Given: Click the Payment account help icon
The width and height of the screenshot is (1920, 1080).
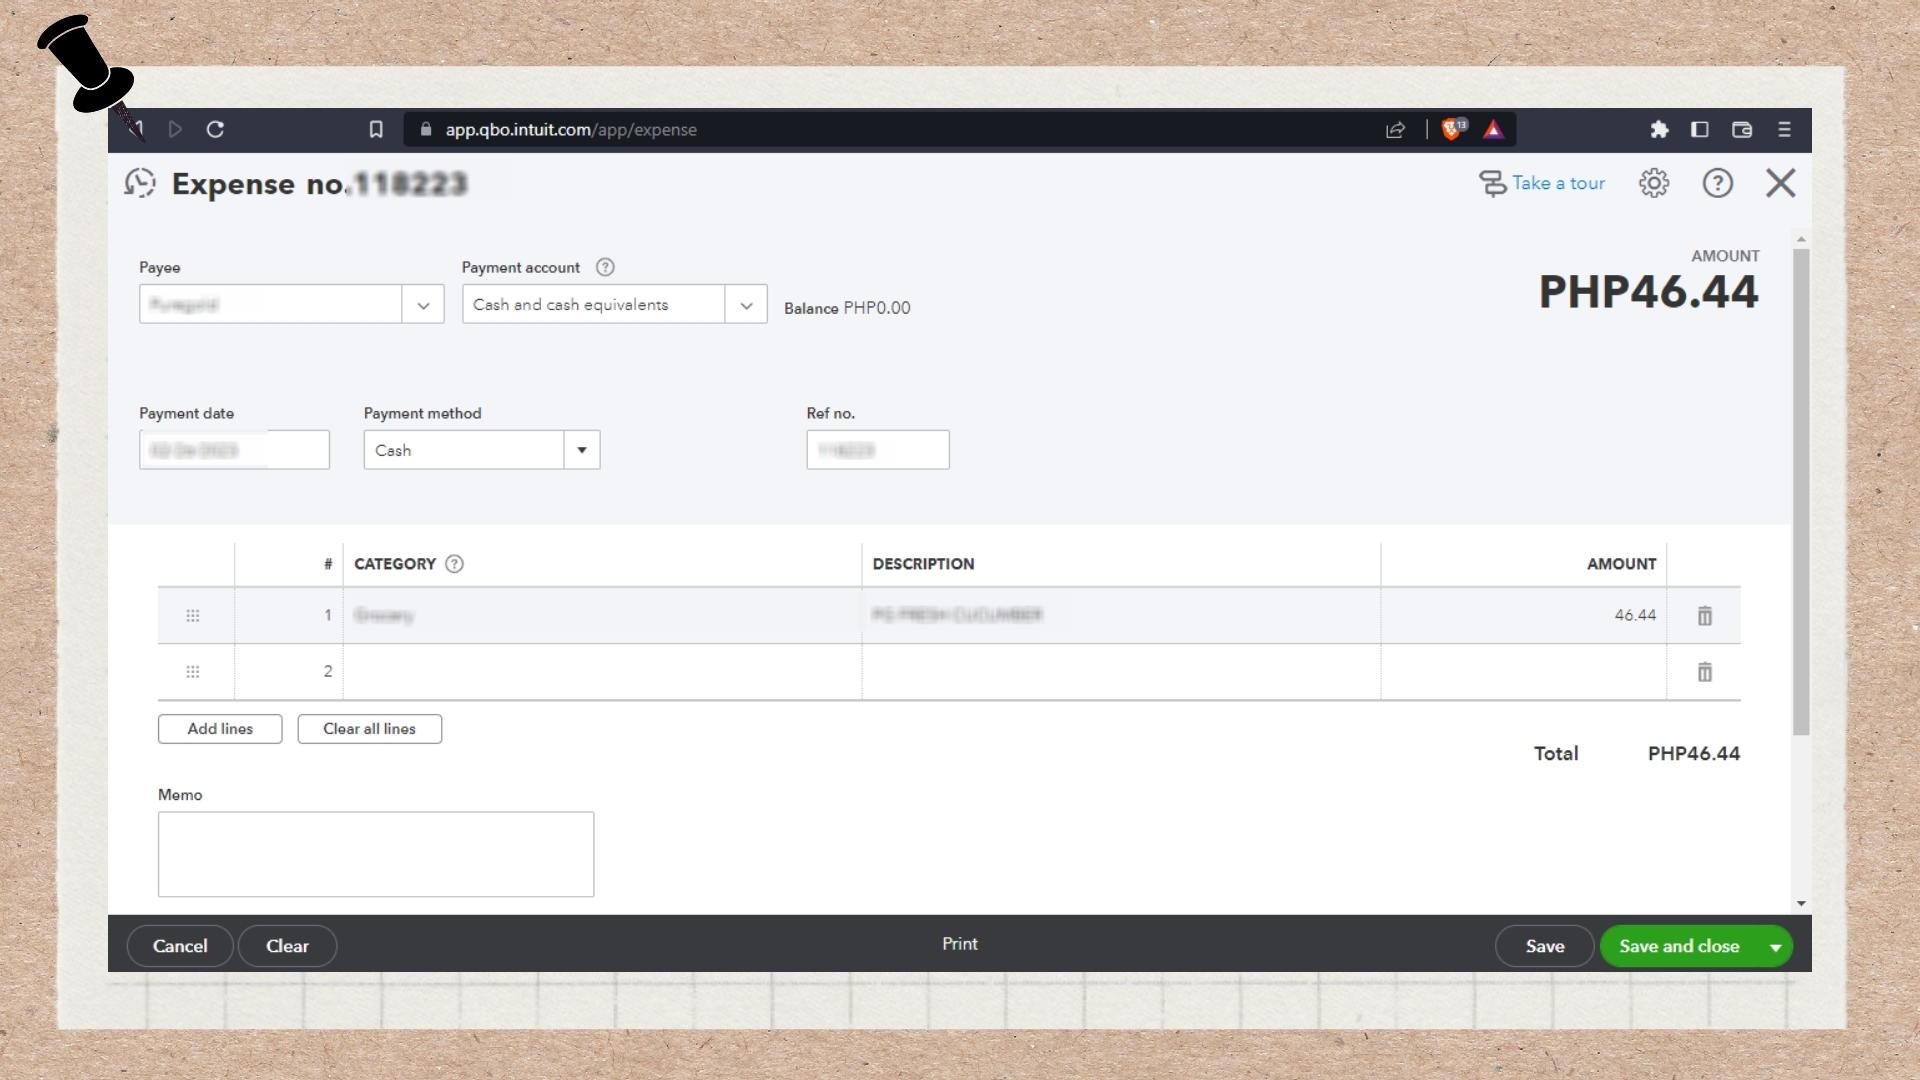Looking at the screenshot, I should pos(605,267).
